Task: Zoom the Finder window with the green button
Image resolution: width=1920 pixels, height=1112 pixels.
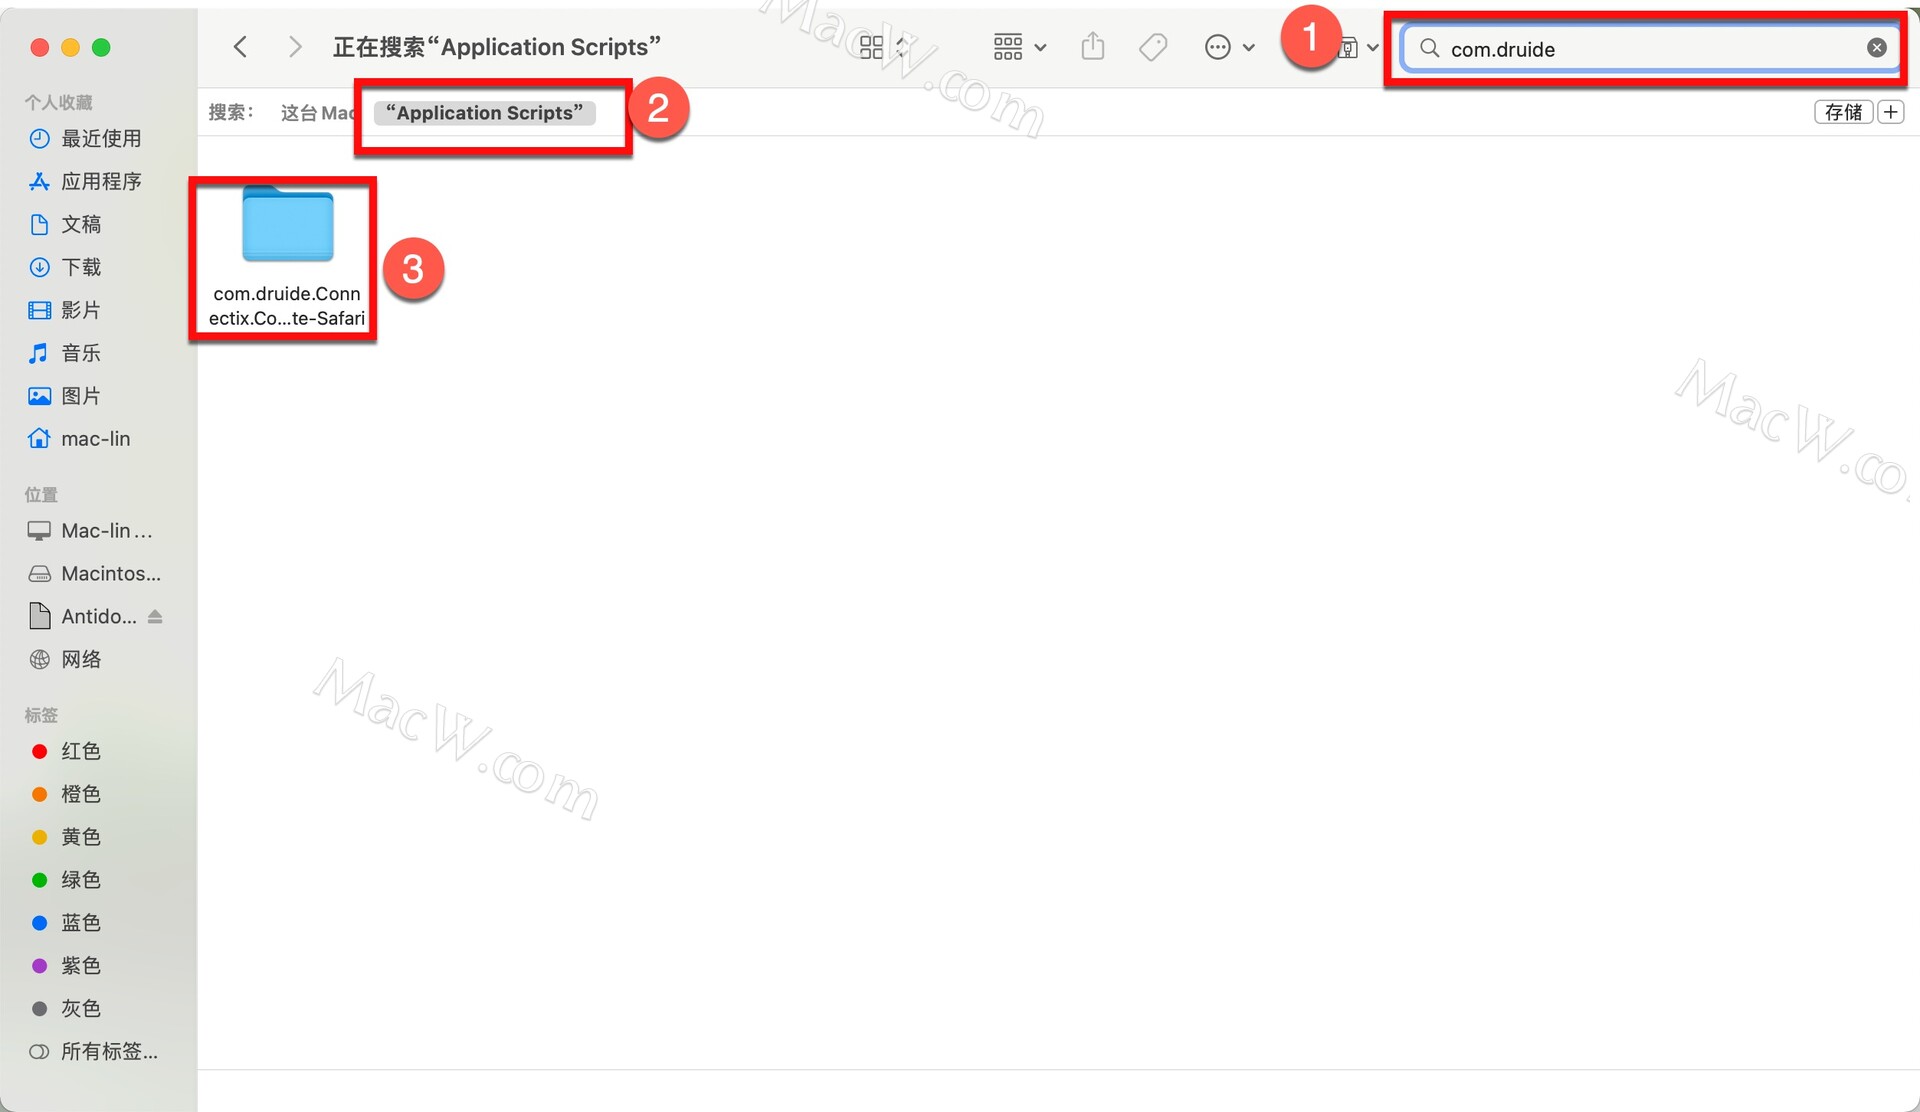Action: point(101,47)
